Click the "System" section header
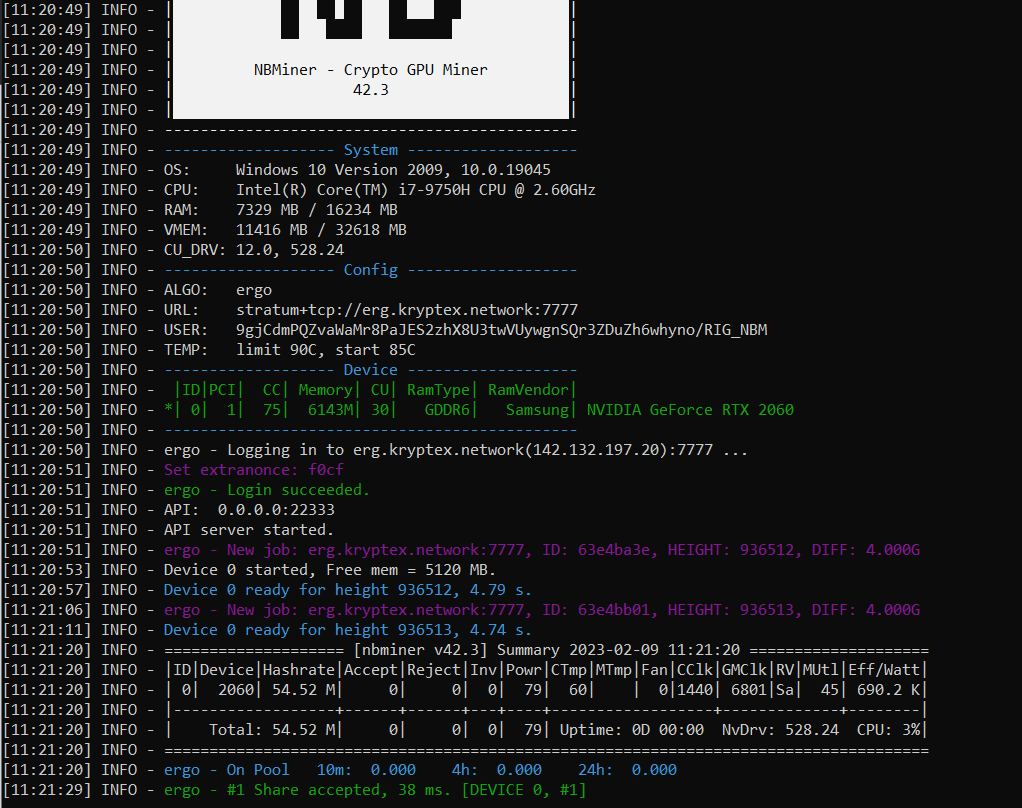The height and width of the screenshot is (808, 1022). click(370, 150)
